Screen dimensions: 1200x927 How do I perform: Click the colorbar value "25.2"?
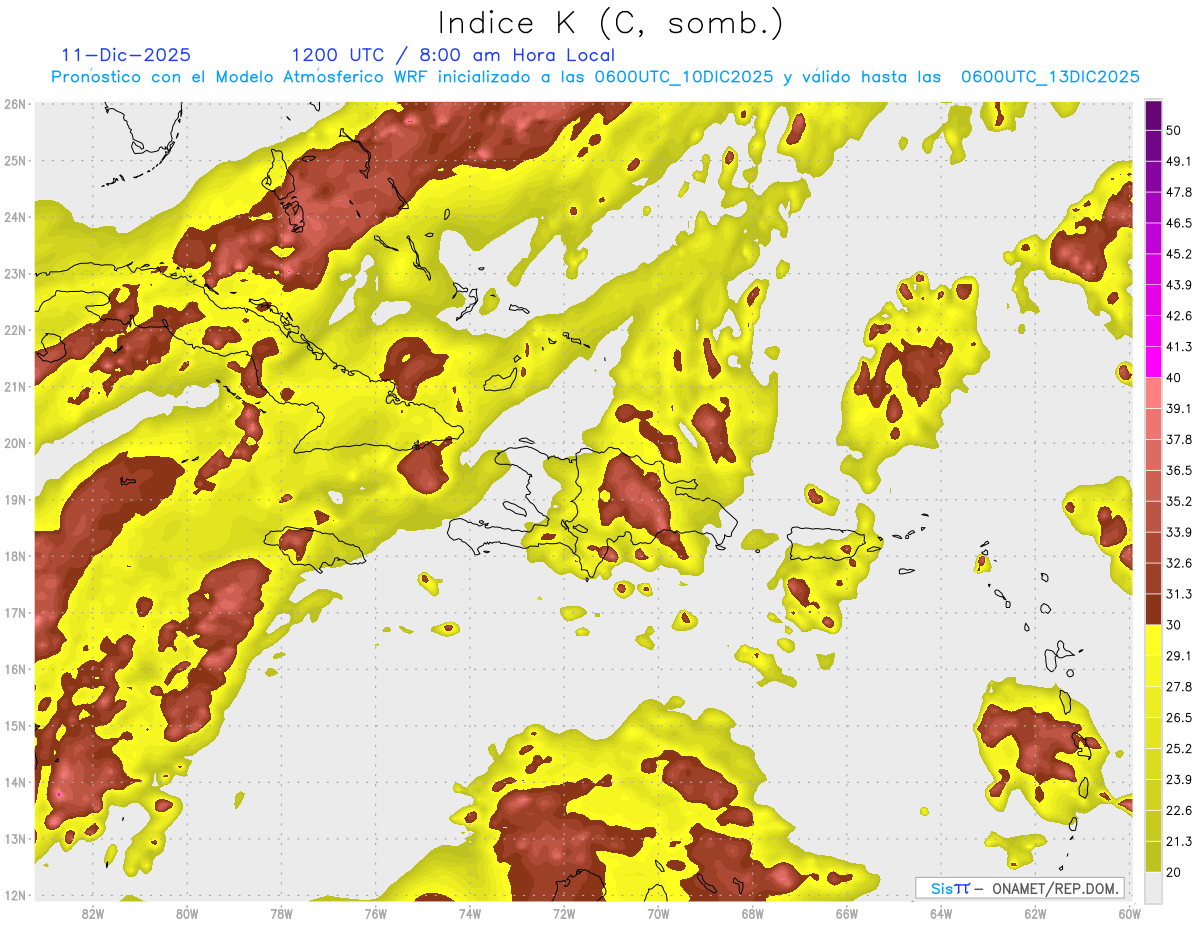point(1179,749)
